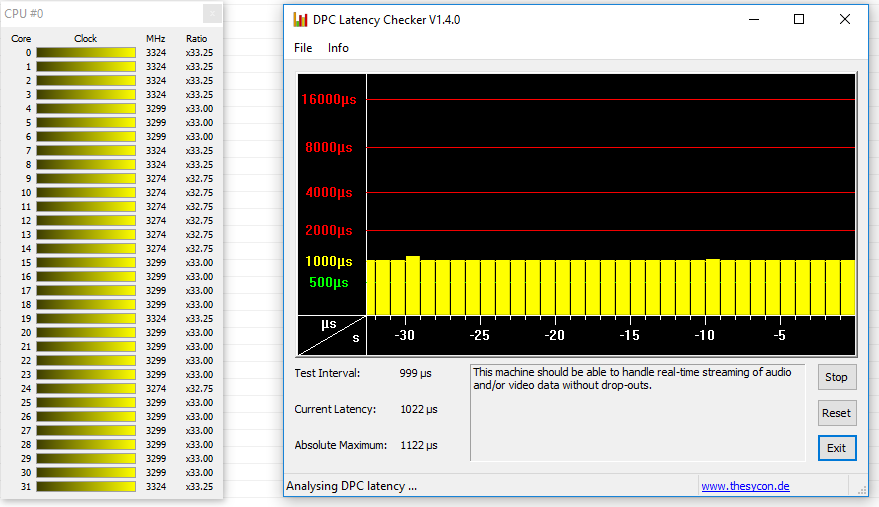
Task: Click the 'Current Latency:' label
Action: [335, 409]
